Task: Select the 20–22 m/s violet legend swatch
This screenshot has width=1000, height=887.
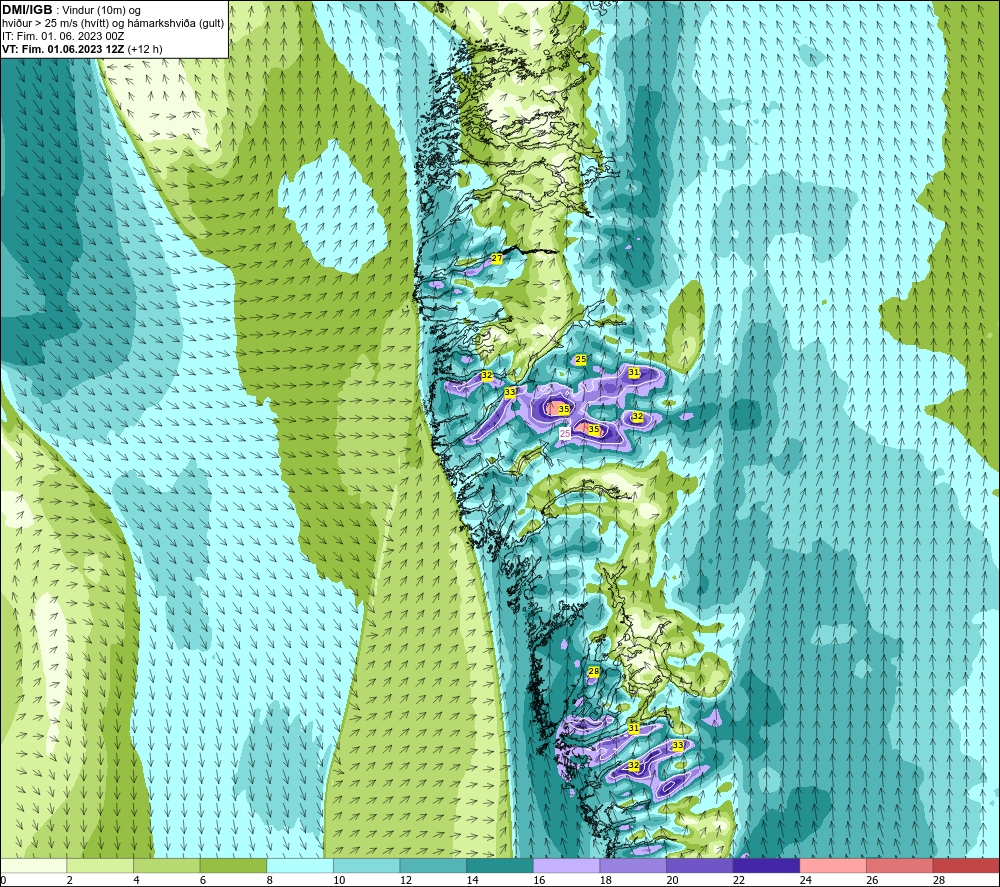Action: pyautogui.click(x=700, y=865)
